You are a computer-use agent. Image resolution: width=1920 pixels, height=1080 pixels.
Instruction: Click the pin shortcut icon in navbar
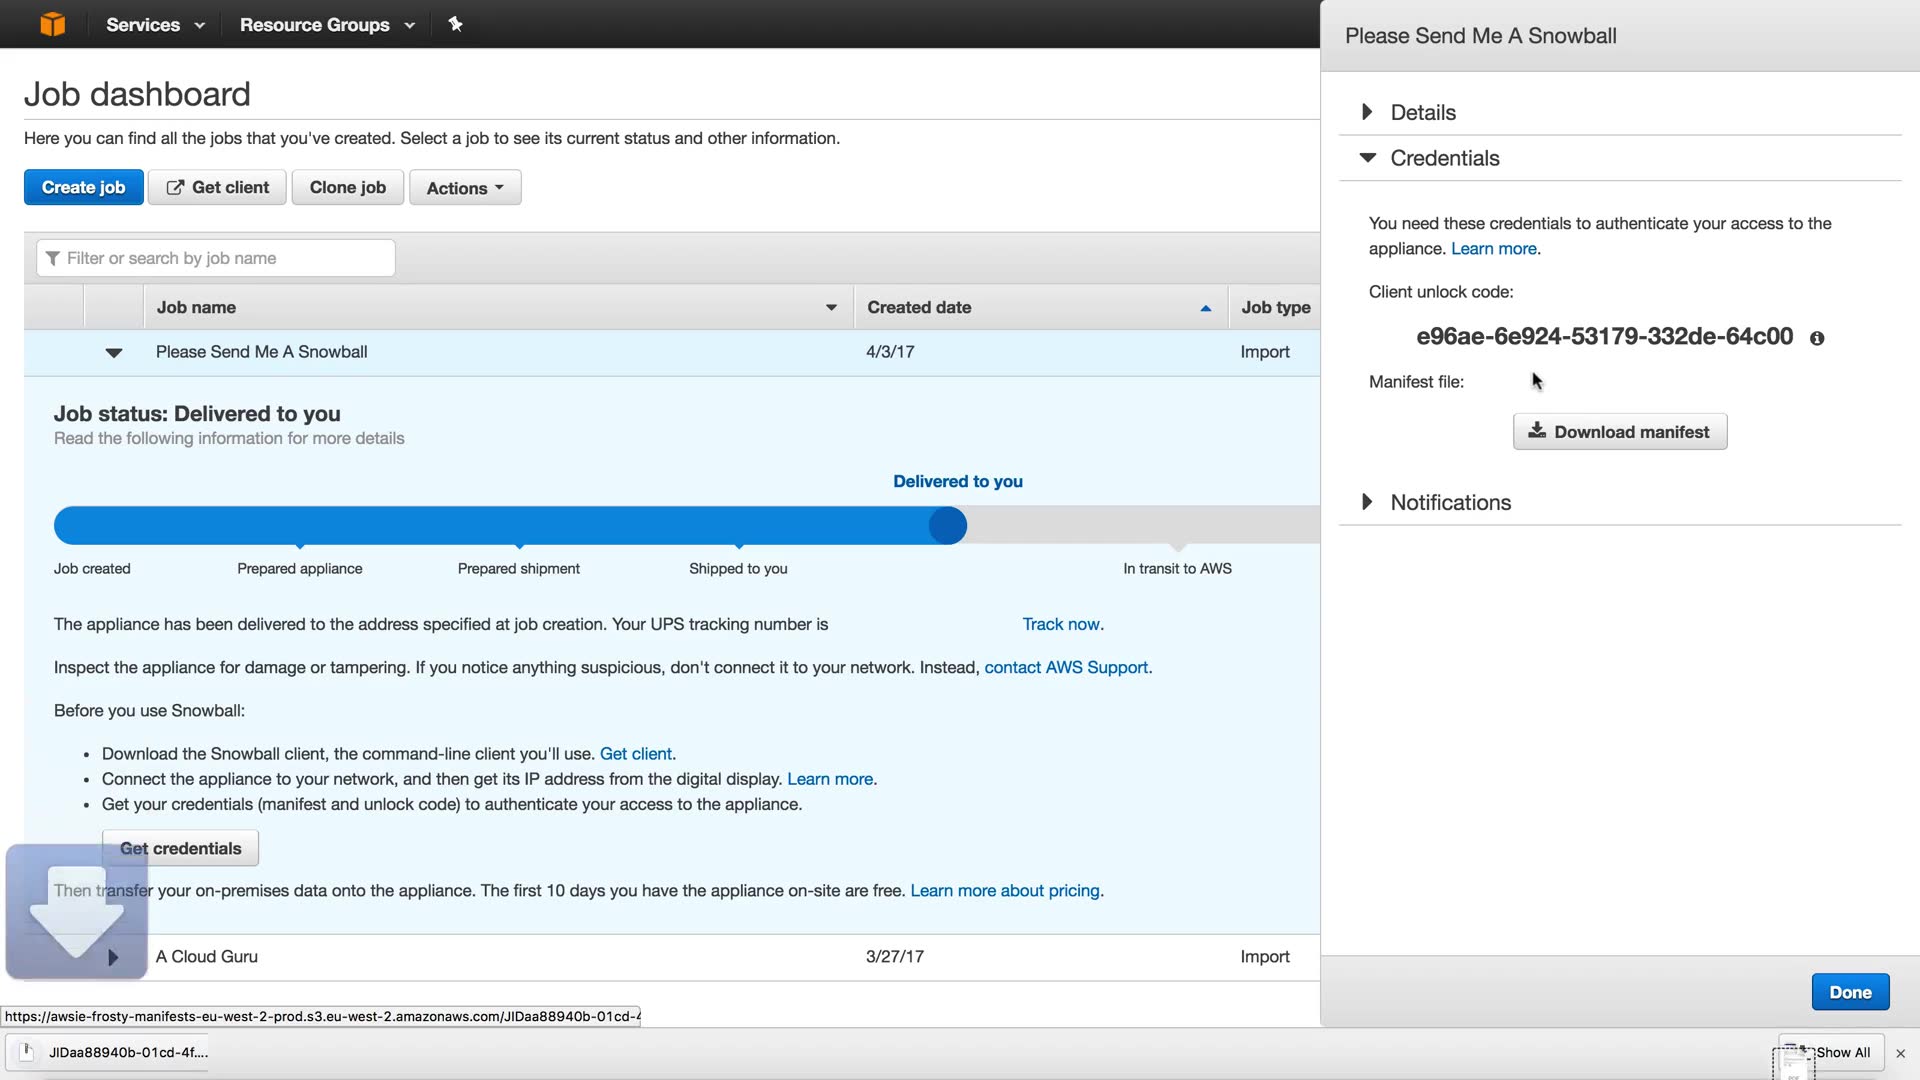(455, 24)
